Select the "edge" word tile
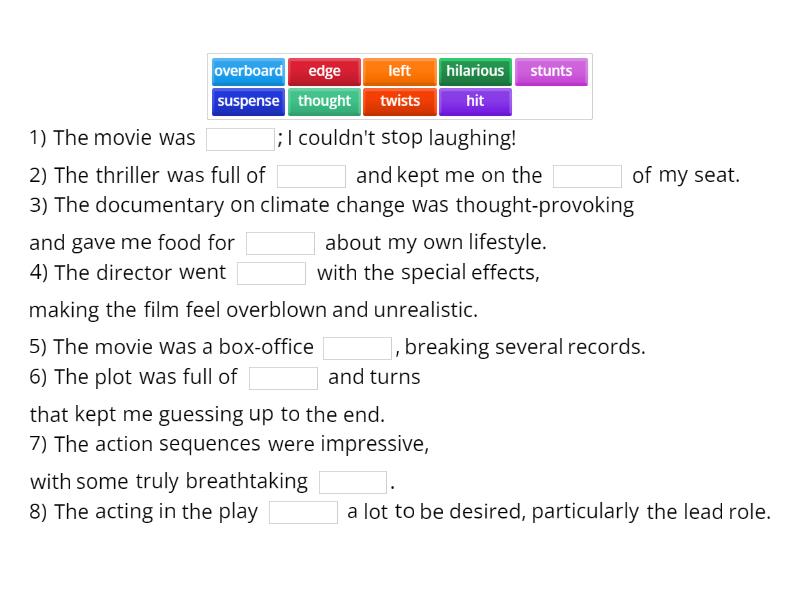Viewport: 800px width, 600px height. 324,71
